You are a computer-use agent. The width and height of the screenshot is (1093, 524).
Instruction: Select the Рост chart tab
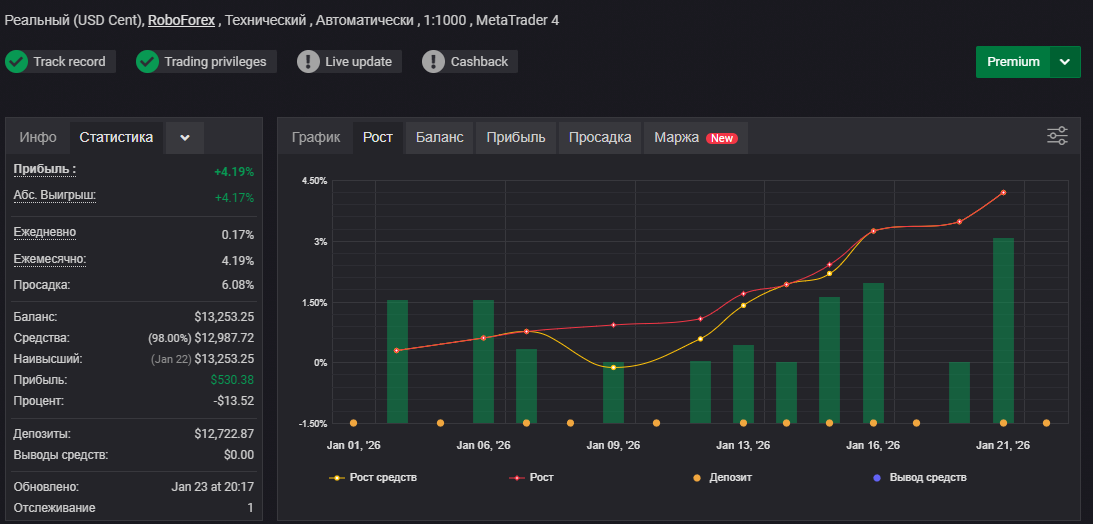tap(378, 137)
